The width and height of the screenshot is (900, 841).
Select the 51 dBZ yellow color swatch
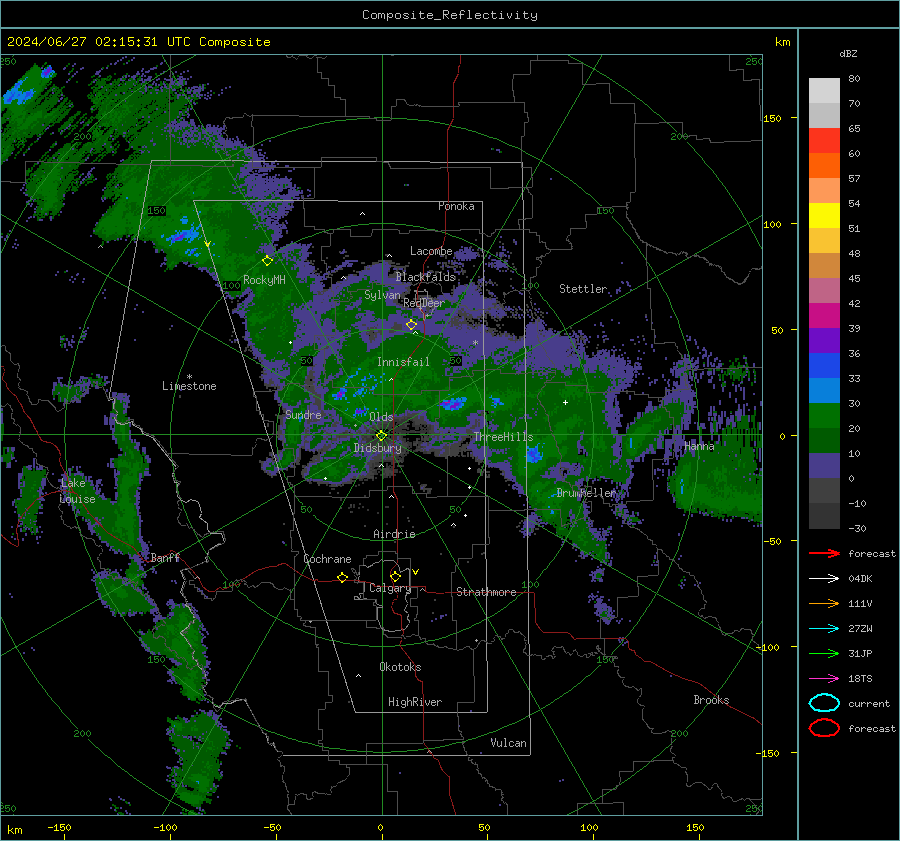(824, 215)
